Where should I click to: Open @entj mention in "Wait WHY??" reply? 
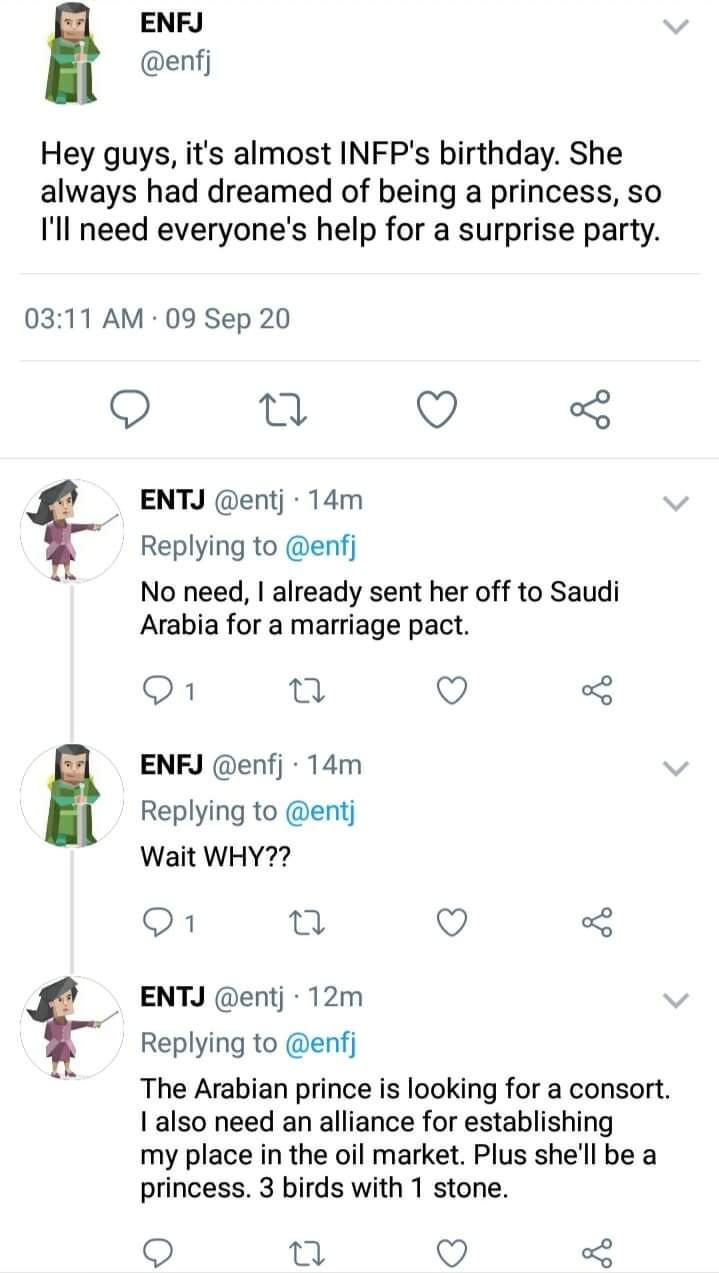click(321, 811)
